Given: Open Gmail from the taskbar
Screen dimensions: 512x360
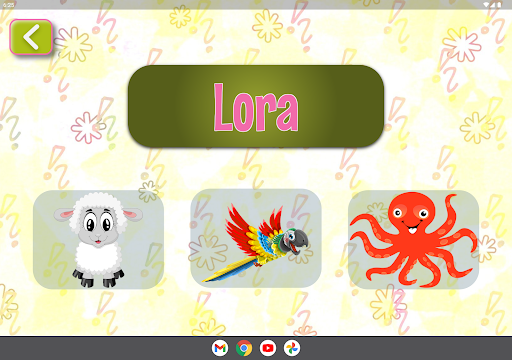Looking at the screenshot, I should tap(220, 348).
